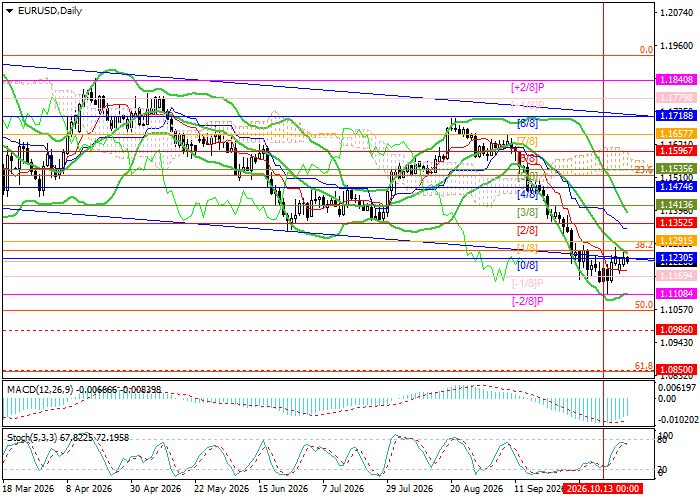The image size is (700, 500).
Task: Select the blue 1.17188 price label
Action: click(676, 116)
